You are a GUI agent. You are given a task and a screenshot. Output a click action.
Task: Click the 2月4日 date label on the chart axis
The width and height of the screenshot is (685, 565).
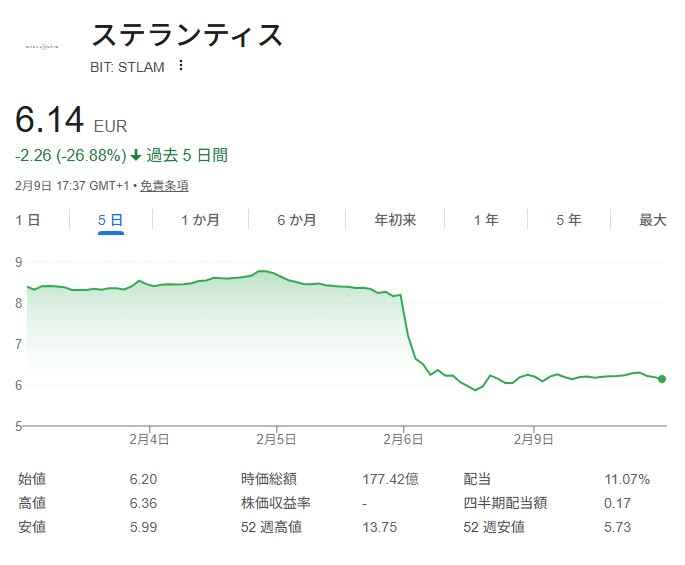point(148,439)
